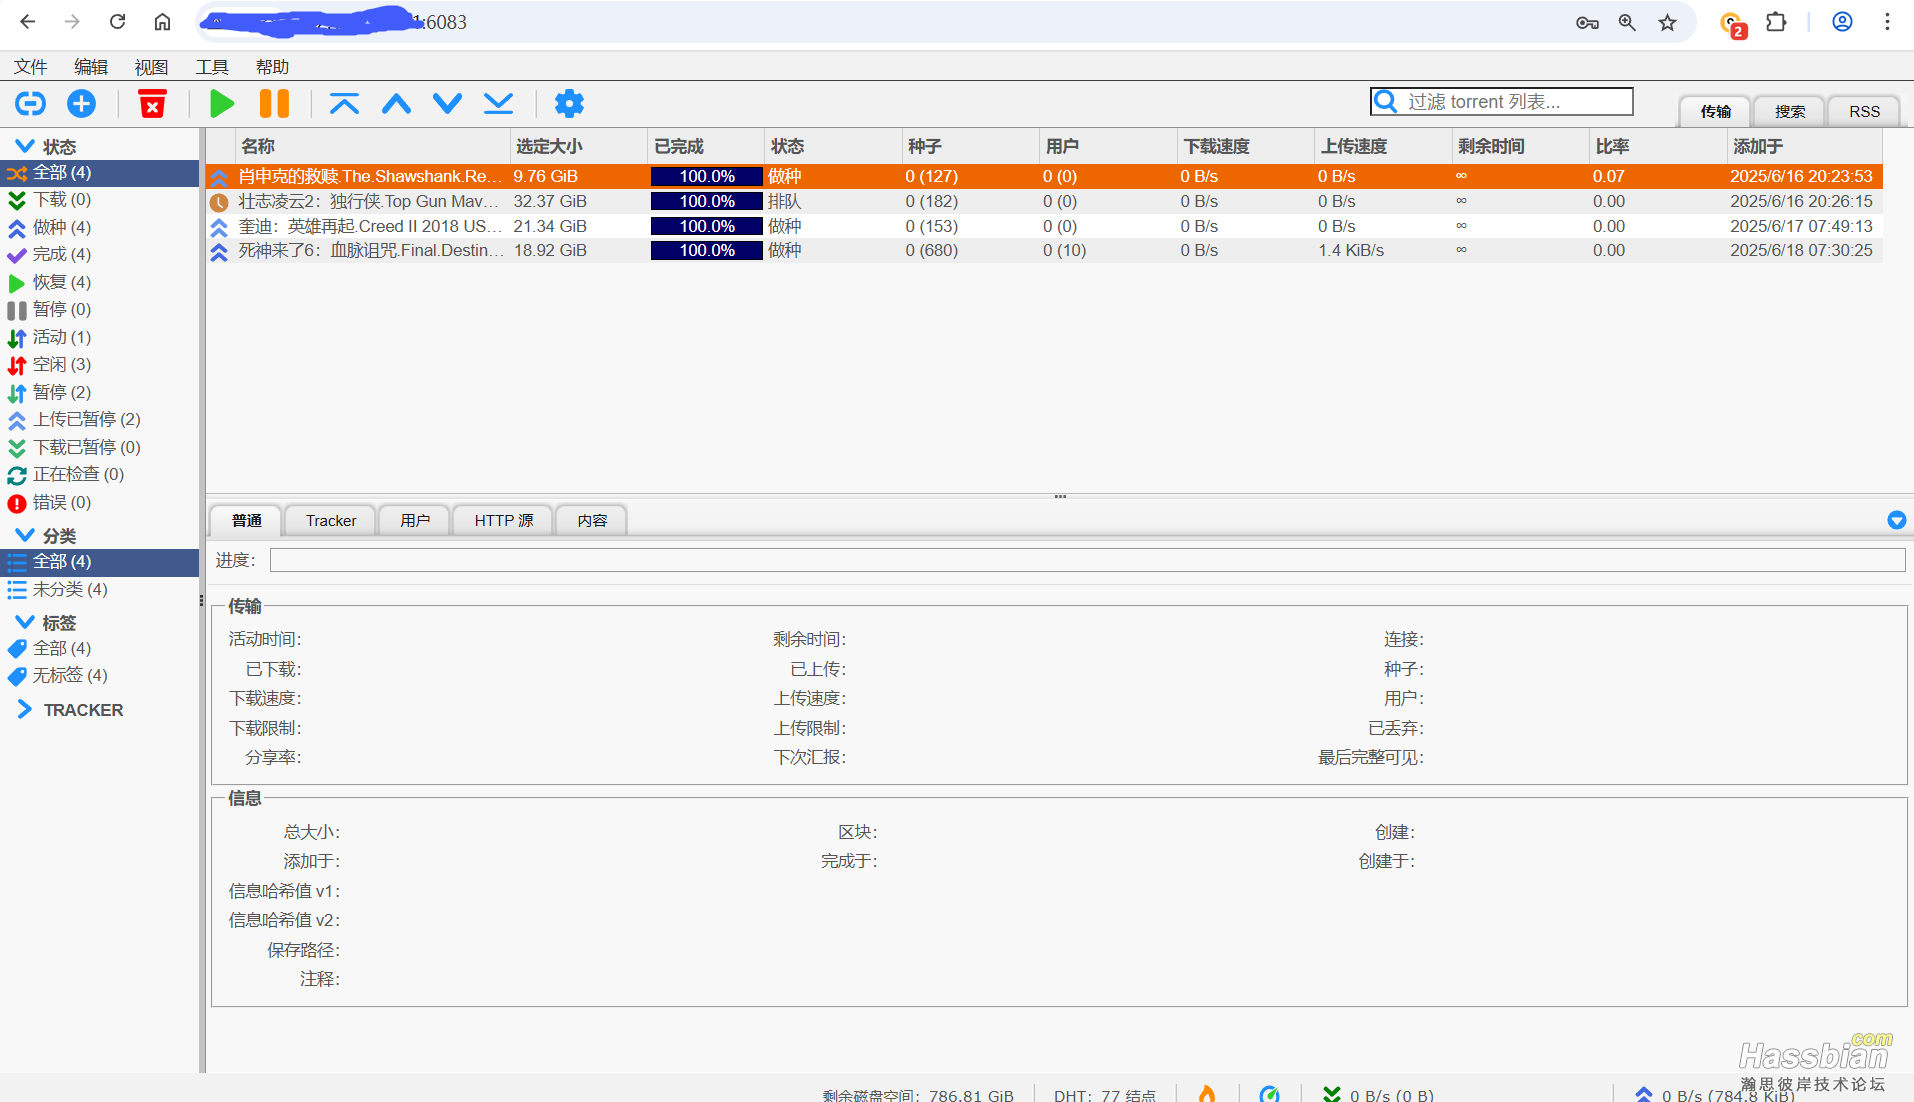Click the torrent filter search field
Image resolution: width=1914 pixels, height=1102 pixels.
(x=1501, y=101)
